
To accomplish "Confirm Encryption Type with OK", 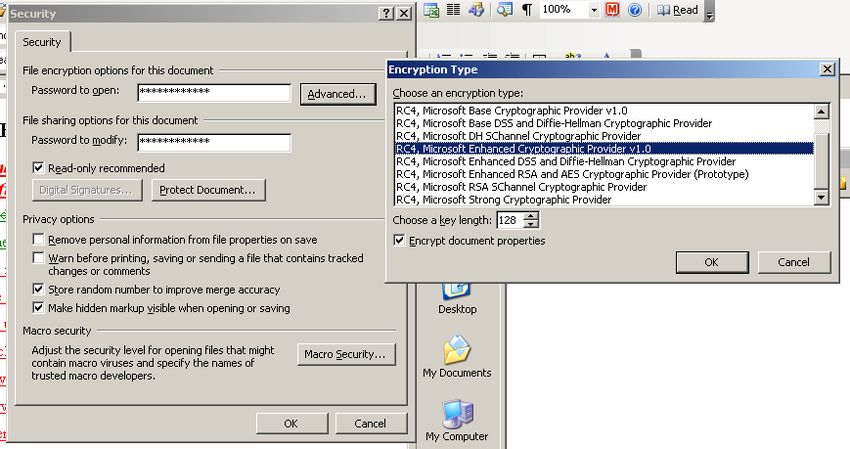I will [712, 262].
